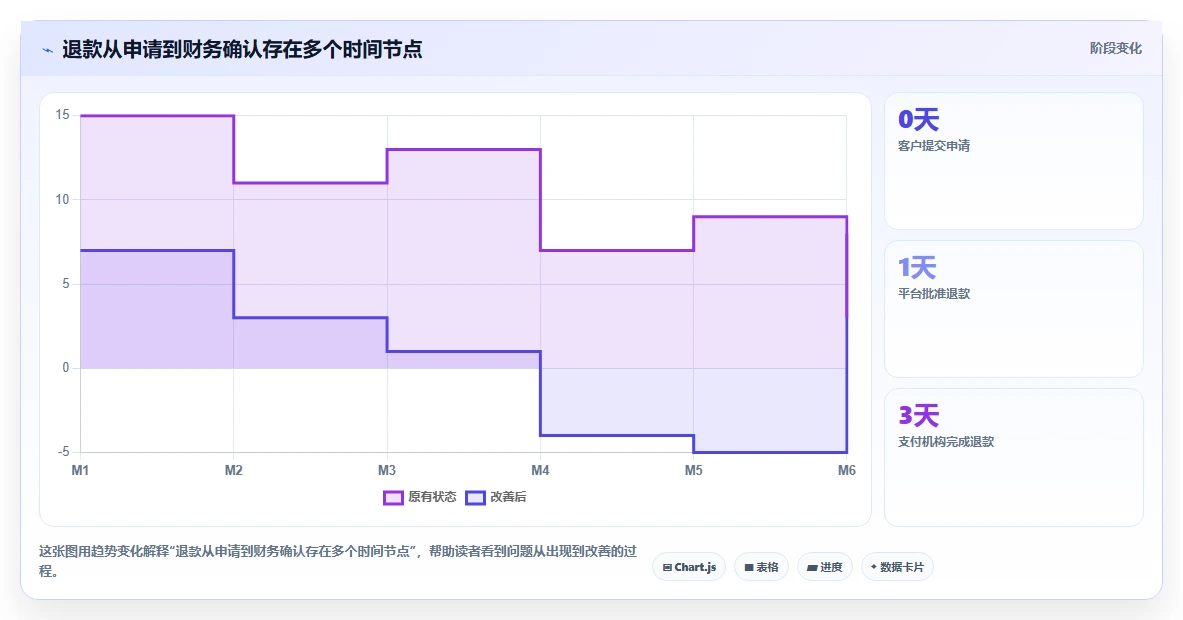
Task: Click the Chart.js tag icon
Action: click(667, 567)
